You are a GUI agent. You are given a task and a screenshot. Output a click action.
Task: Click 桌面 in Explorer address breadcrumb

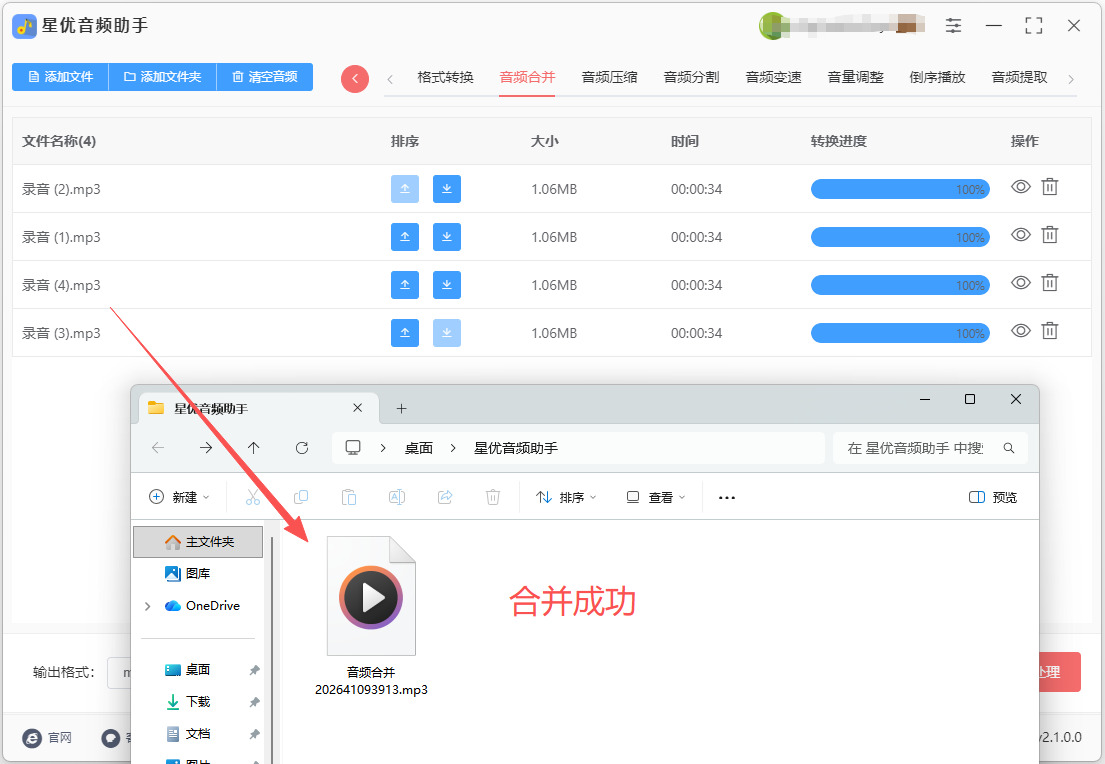[x=419, y=448]
